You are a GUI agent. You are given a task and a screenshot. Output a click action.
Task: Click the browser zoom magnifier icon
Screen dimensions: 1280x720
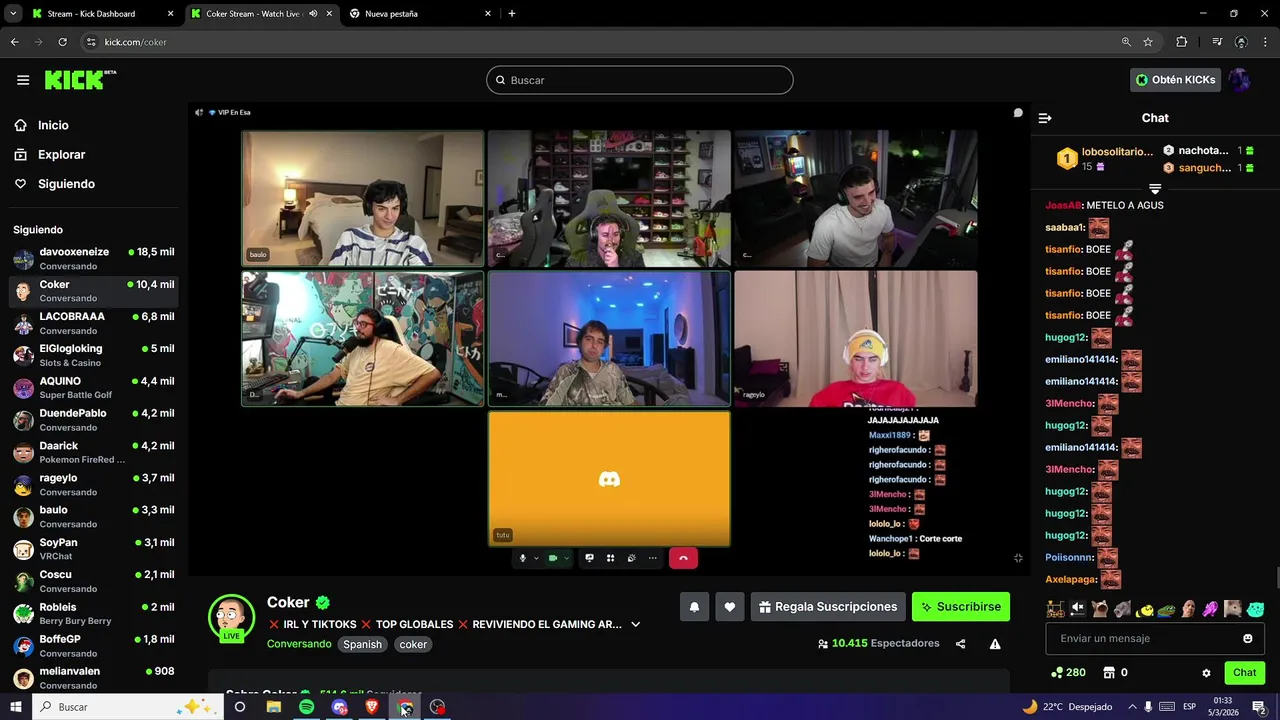(x=1126, y=42)
